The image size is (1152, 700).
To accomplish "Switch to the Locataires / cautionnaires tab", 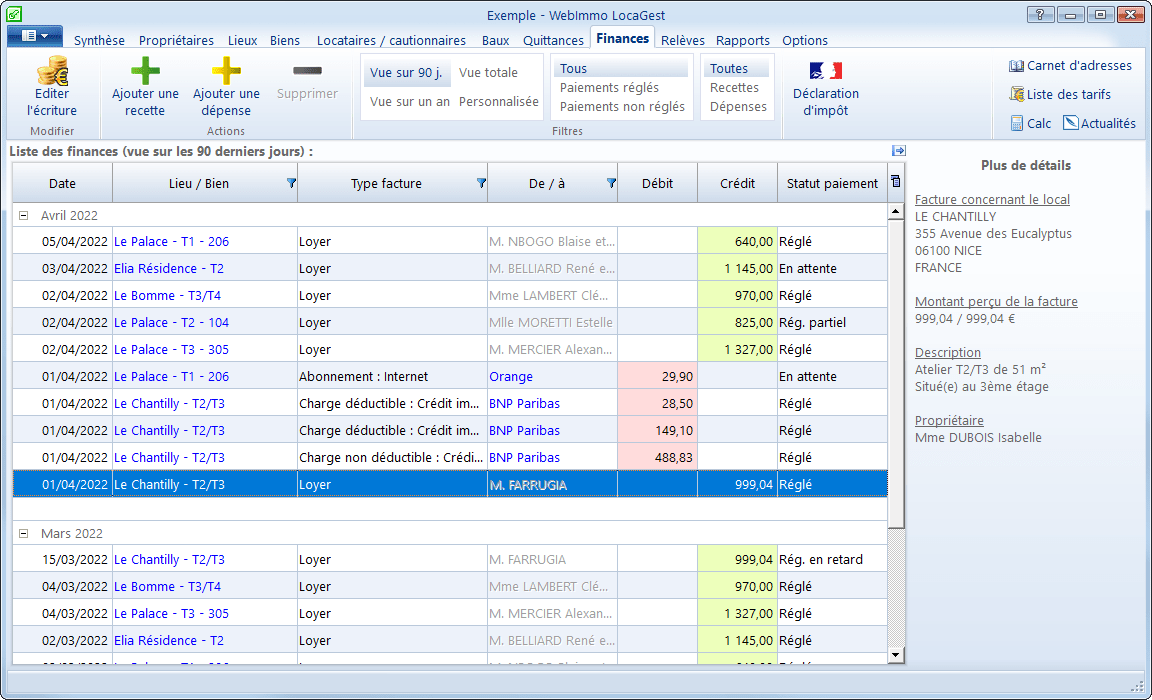I will [x=391, y=41].
